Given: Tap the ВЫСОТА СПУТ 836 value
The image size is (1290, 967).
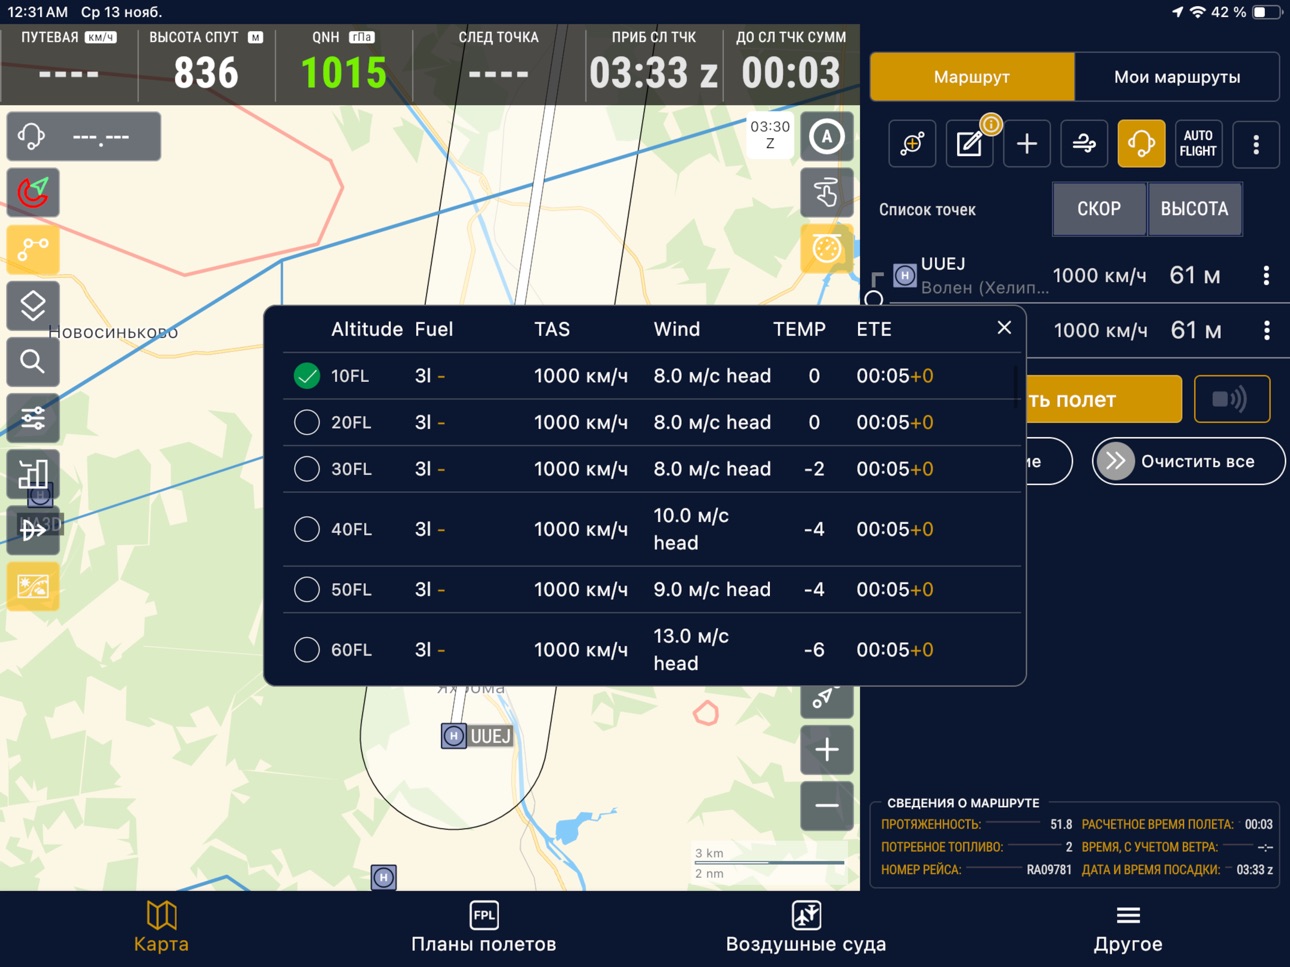Looking at the screenshot, I should pos(206,73).
